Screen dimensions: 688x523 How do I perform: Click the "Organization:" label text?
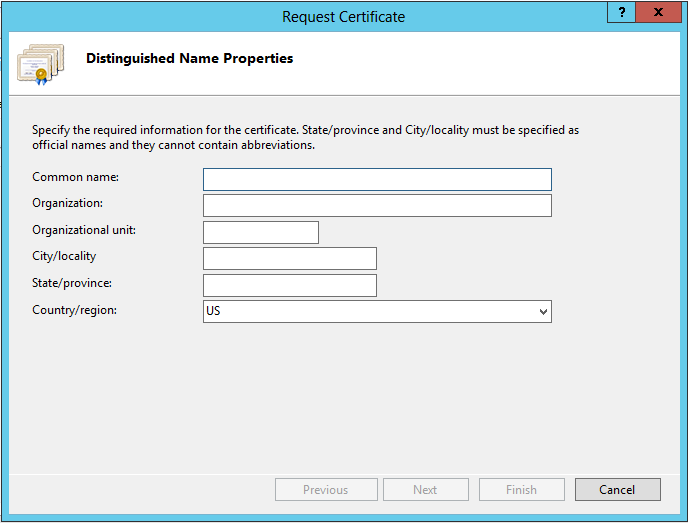[67, 203]
